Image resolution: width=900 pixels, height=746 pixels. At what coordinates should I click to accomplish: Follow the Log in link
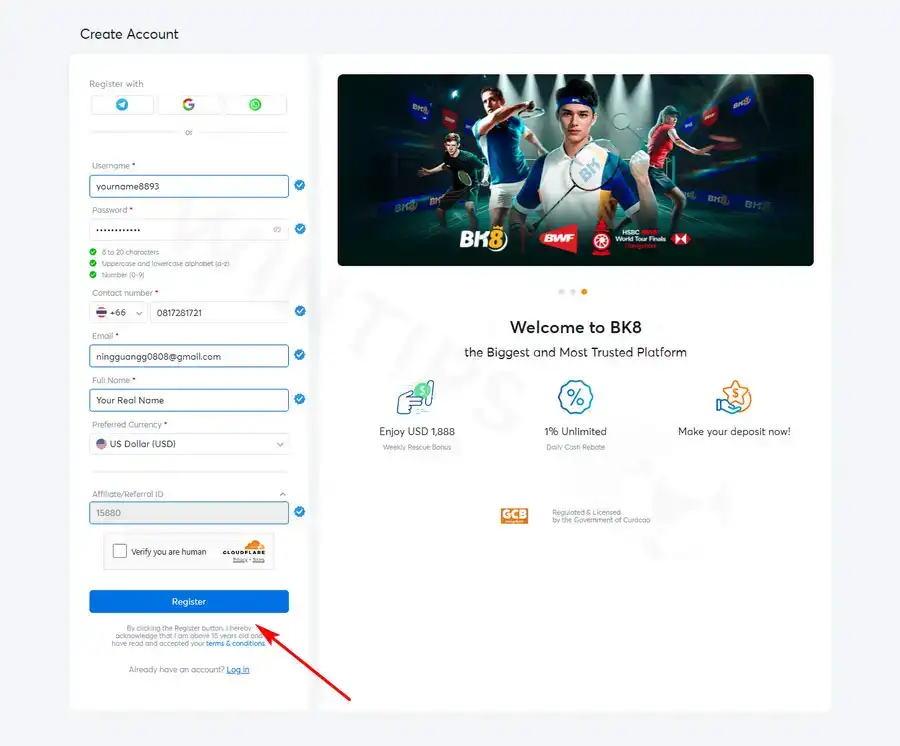[238, 670]
